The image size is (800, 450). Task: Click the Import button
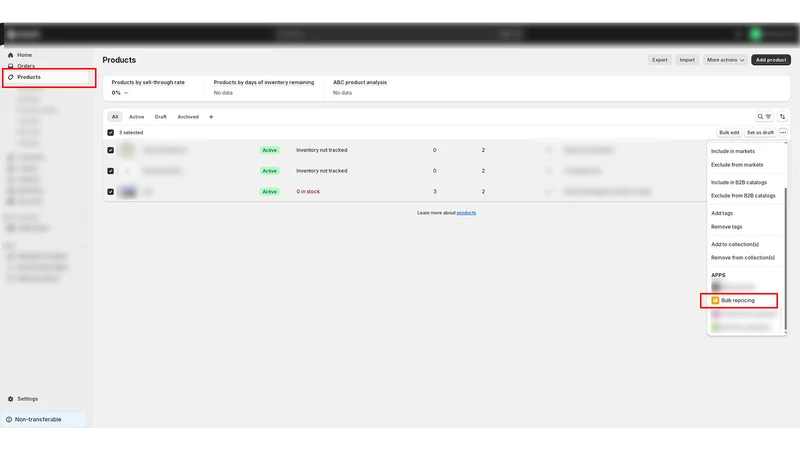[687, 60]
